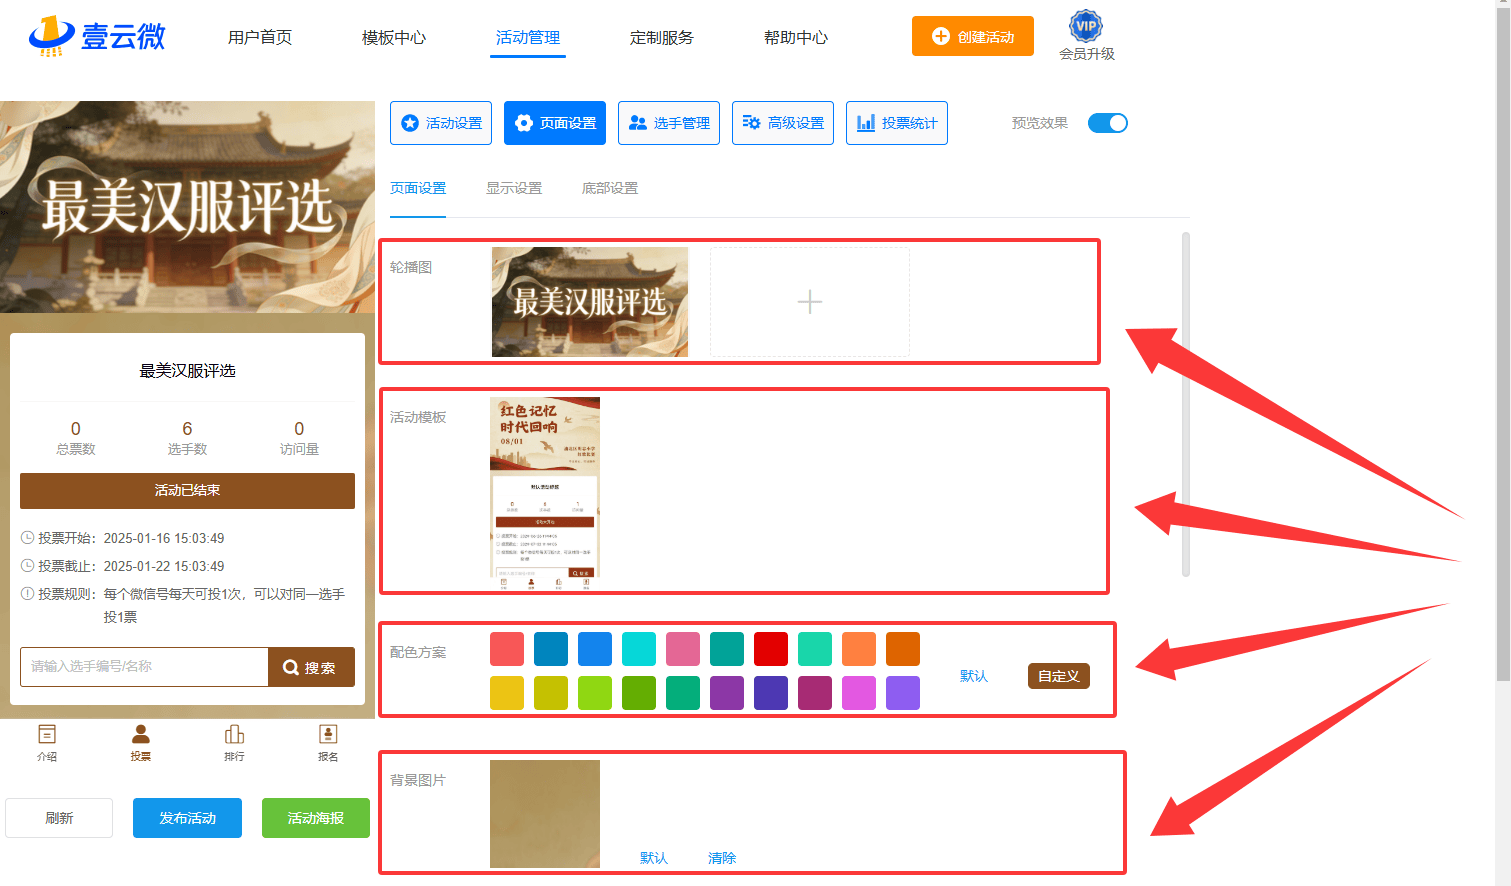
Task: Open the 选手管理 section
Action: pyautogui.click(x=669, y=123)
